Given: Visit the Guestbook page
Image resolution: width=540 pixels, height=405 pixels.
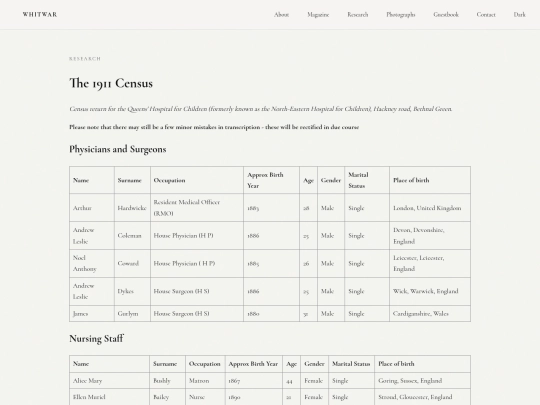Looking at the screenshot, I should pyautogui.click(x=446, y=14).
